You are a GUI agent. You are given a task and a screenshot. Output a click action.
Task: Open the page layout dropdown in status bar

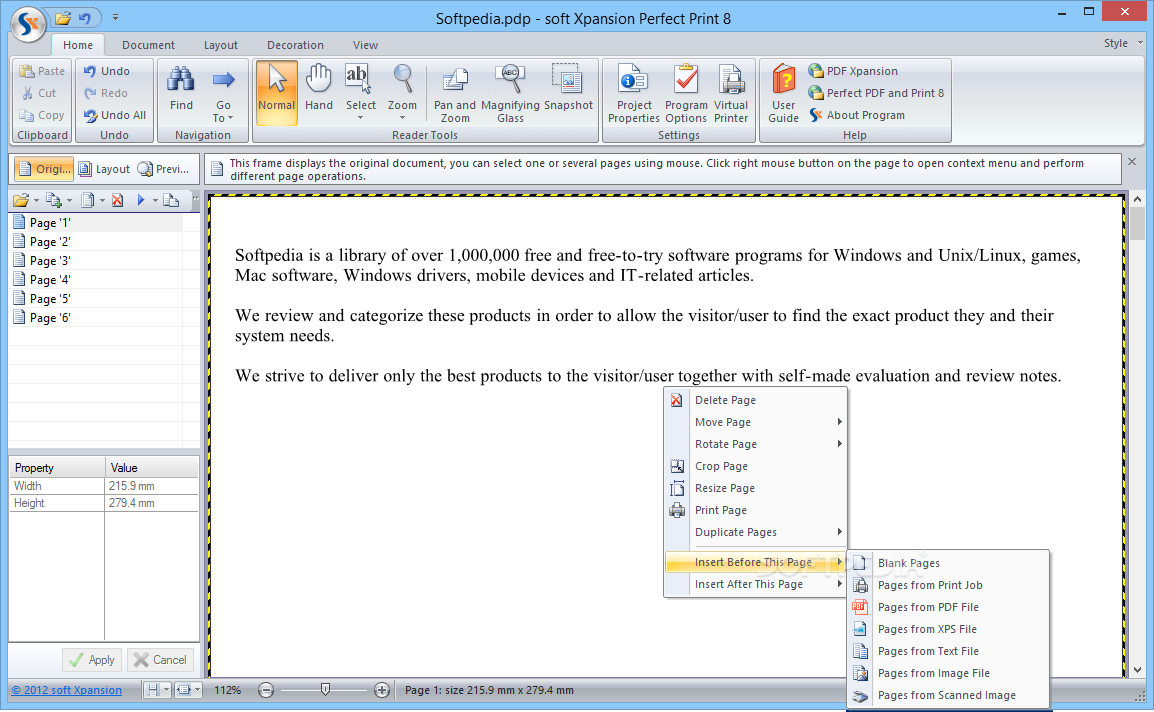pyautogui.click(x=166, y=691)
